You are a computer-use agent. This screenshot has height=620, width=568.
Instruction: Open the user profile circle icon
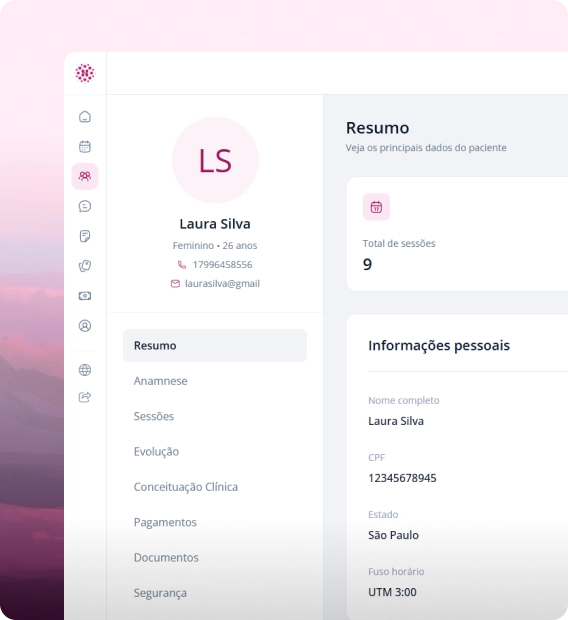[x=85, y=326]
